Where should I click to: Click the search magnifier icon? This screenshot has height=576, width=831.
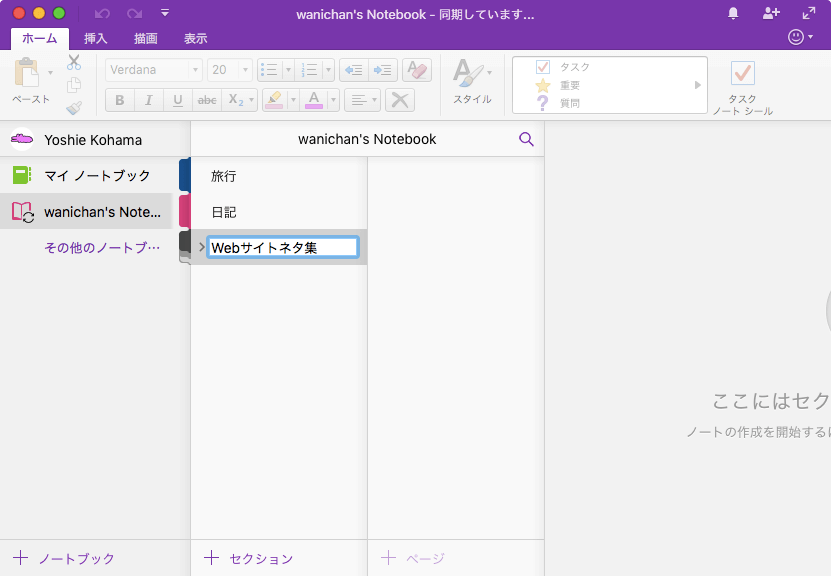526,139
